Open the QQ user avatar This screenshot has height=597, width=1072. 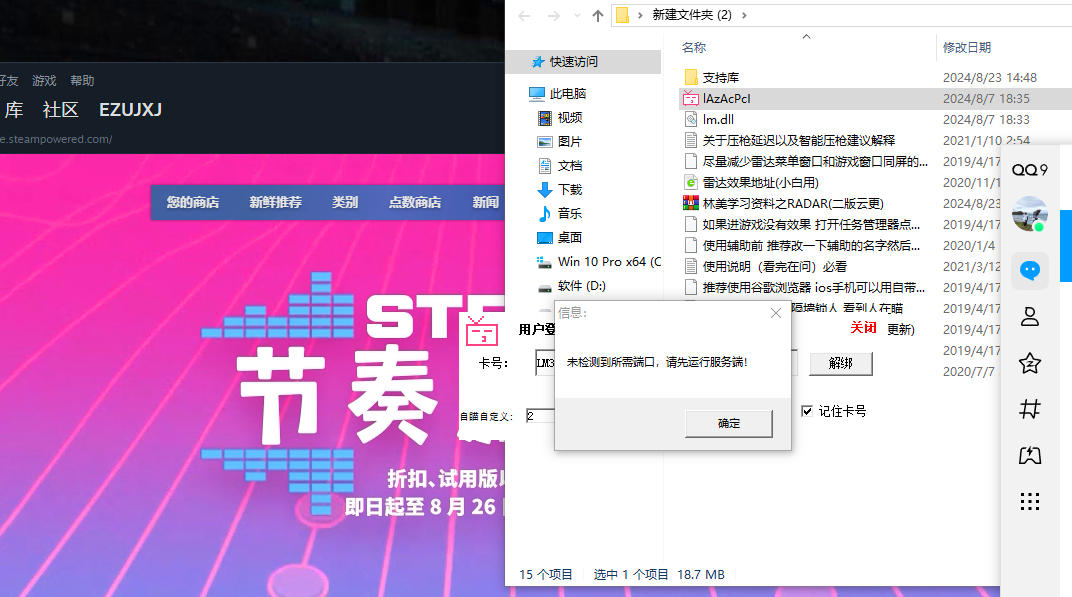[1030, 214]
